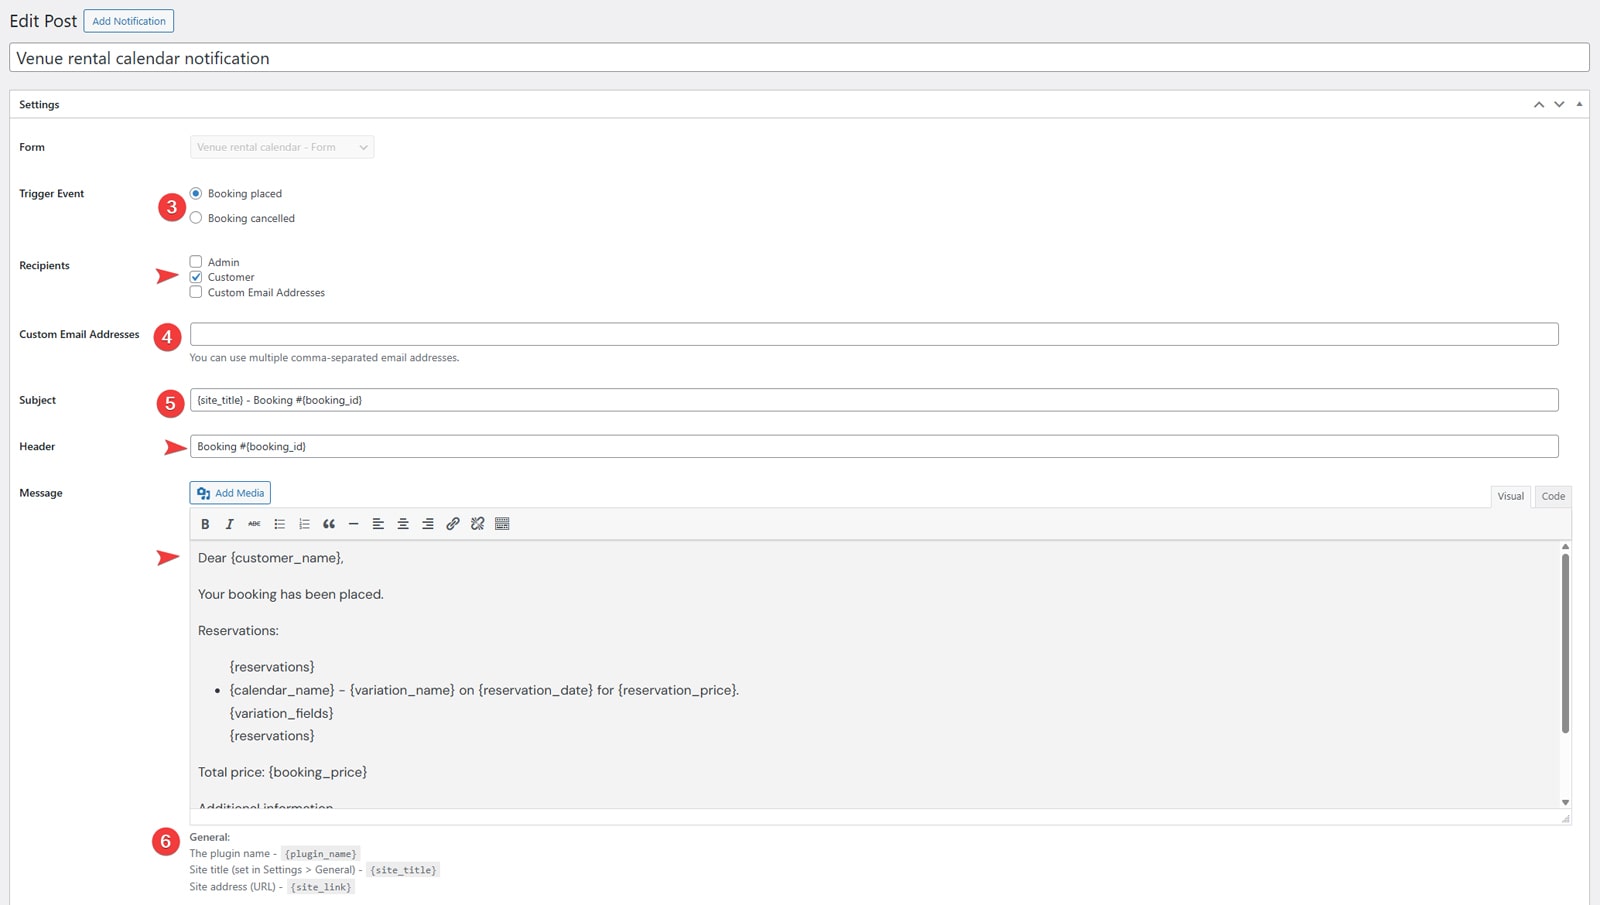The height and width of the screenshot is (905, 1600).
Task: Open the insert link tool
Action: point(453,524)
